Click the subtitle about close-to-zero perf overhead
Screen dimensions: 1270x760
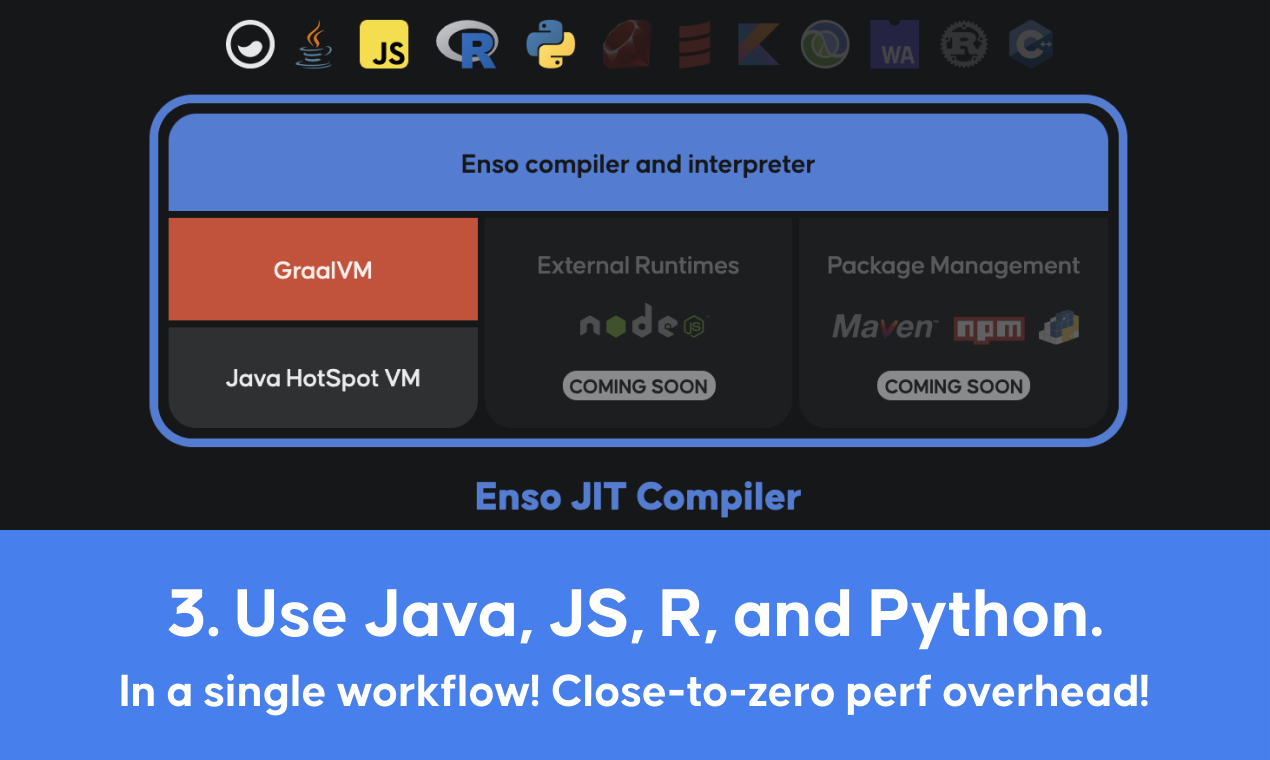pos(635,692)
